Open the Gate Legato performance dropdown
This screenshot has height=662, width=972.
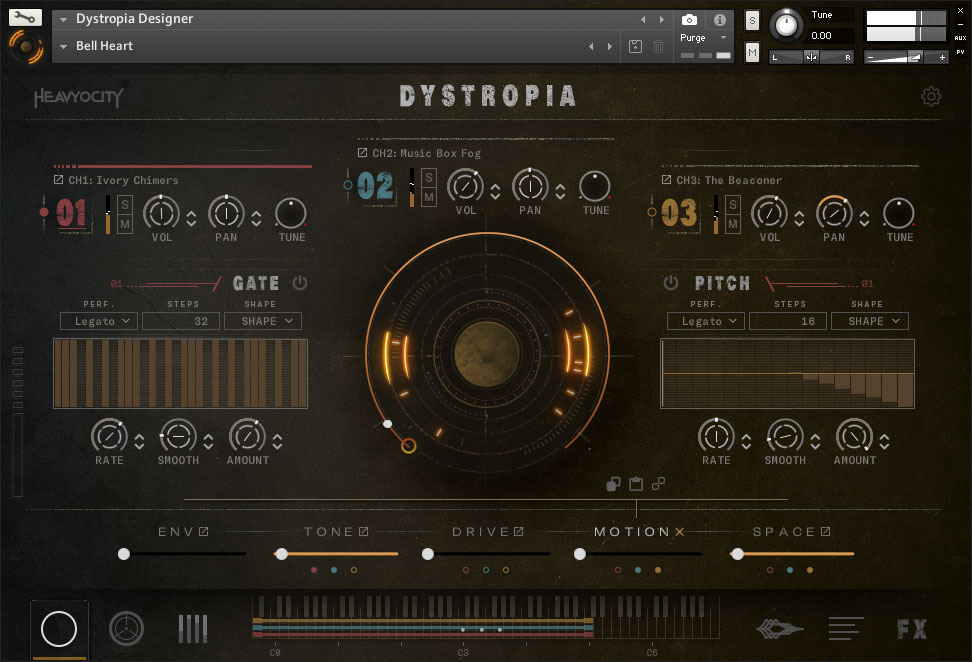click(x=99, y=321)
